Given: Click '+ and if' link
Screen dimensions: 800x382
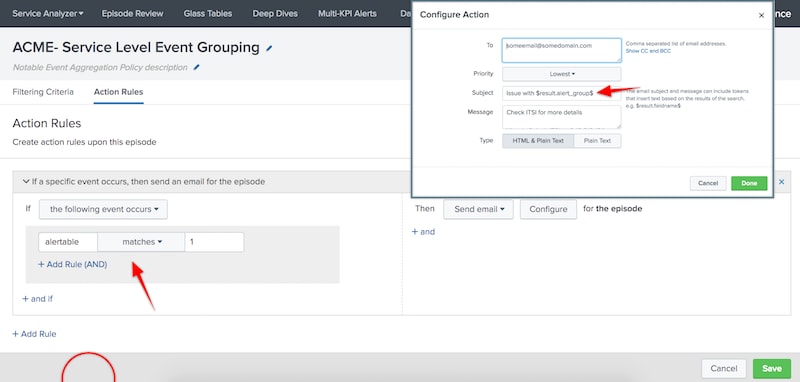Looking at the screenshot, I should [37, 299].
